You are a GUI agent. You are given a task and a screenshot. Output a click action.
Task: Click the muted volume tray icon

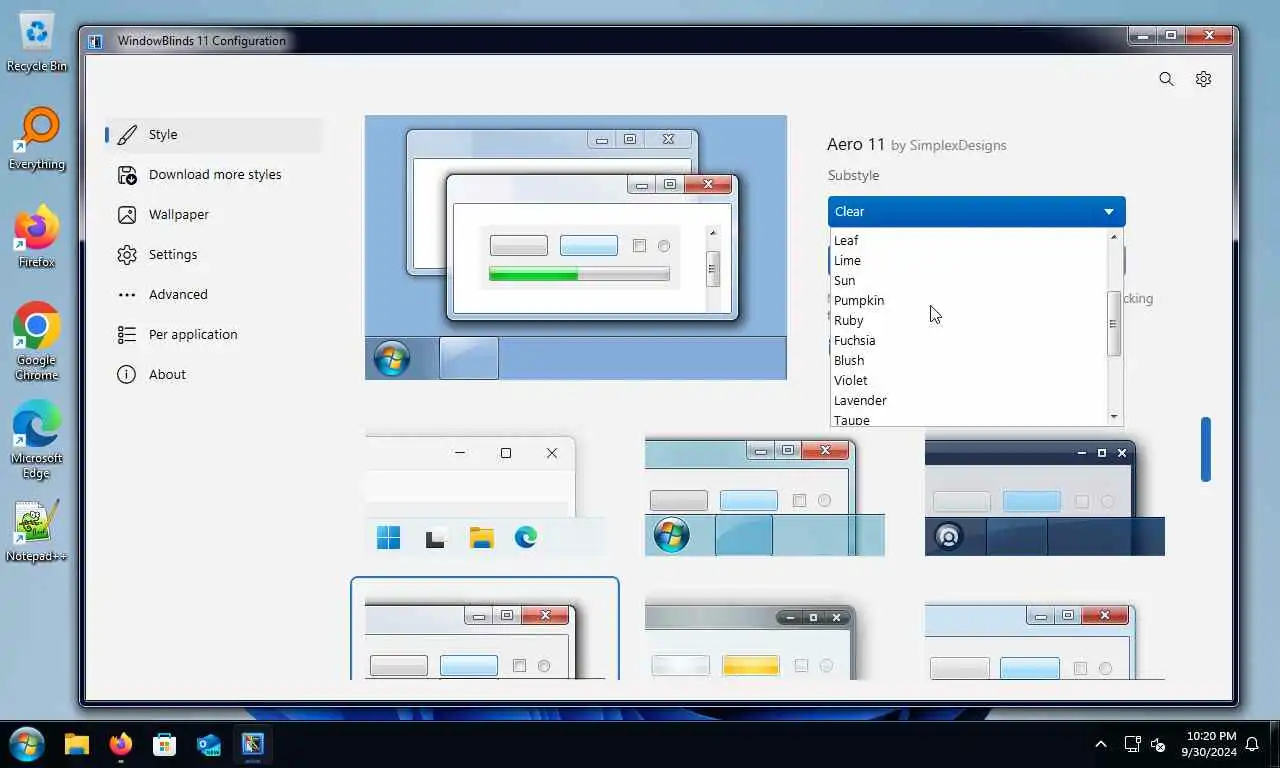[1158, 744]
